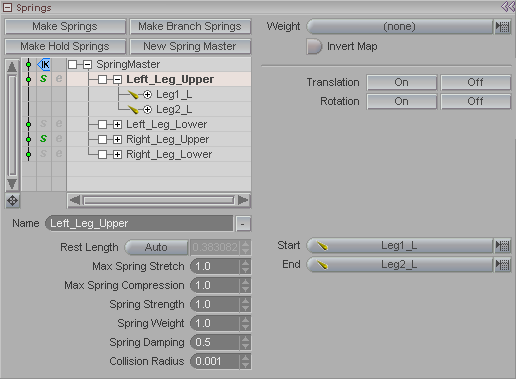Click the IK icon beside SpringMaster
The width and height of the screenshot is (516, 379).
[44, 64]
